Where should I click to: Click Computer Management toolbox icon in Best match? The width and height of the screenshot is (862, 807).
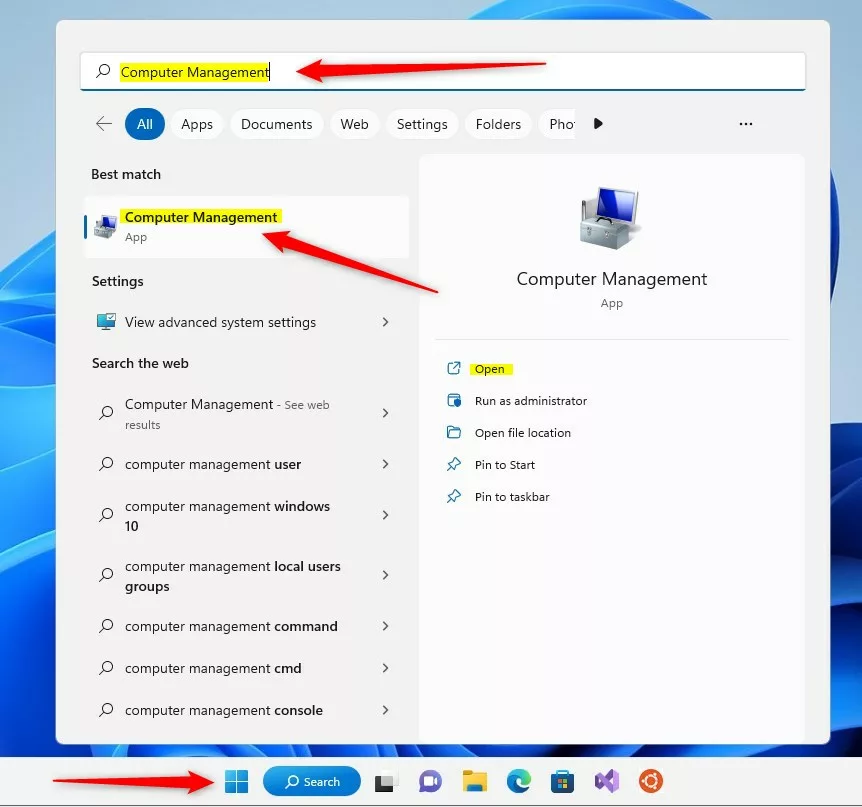pyautogui.click(x=105, y=226)
